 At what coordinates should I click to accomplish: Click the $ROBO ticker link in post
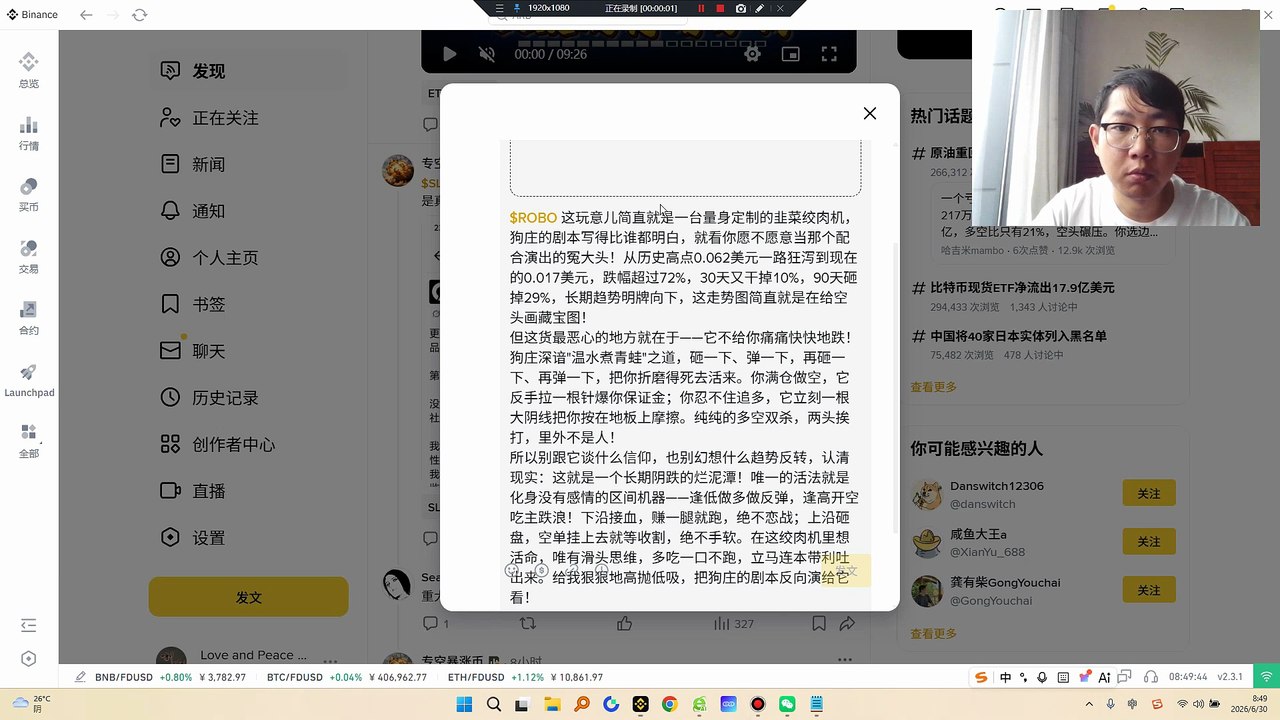pyautogui.click(x=533, y=218)
